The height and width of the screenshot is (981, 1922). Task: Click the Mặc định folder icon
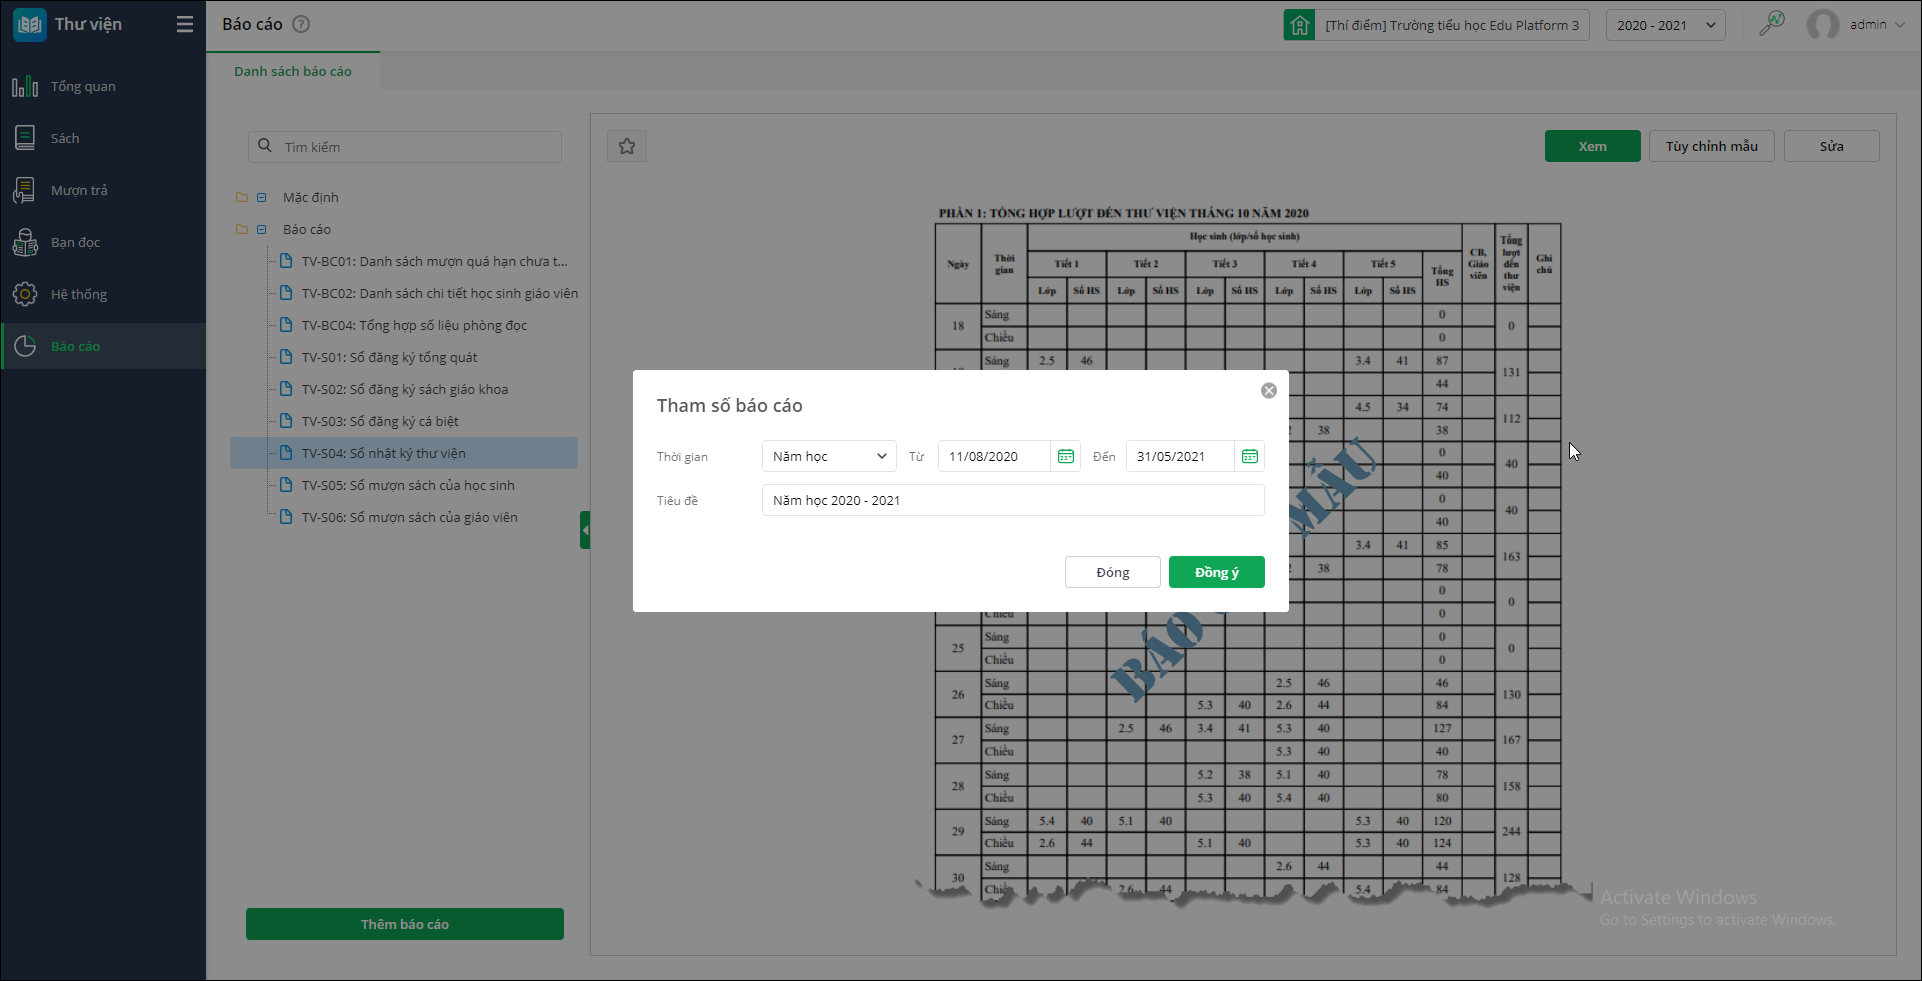click(241, 197)
